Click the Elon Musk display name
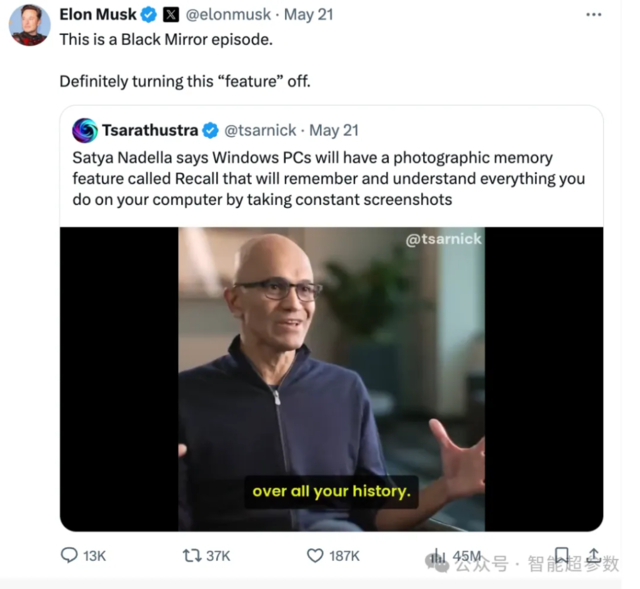 [x=98, y=15]
